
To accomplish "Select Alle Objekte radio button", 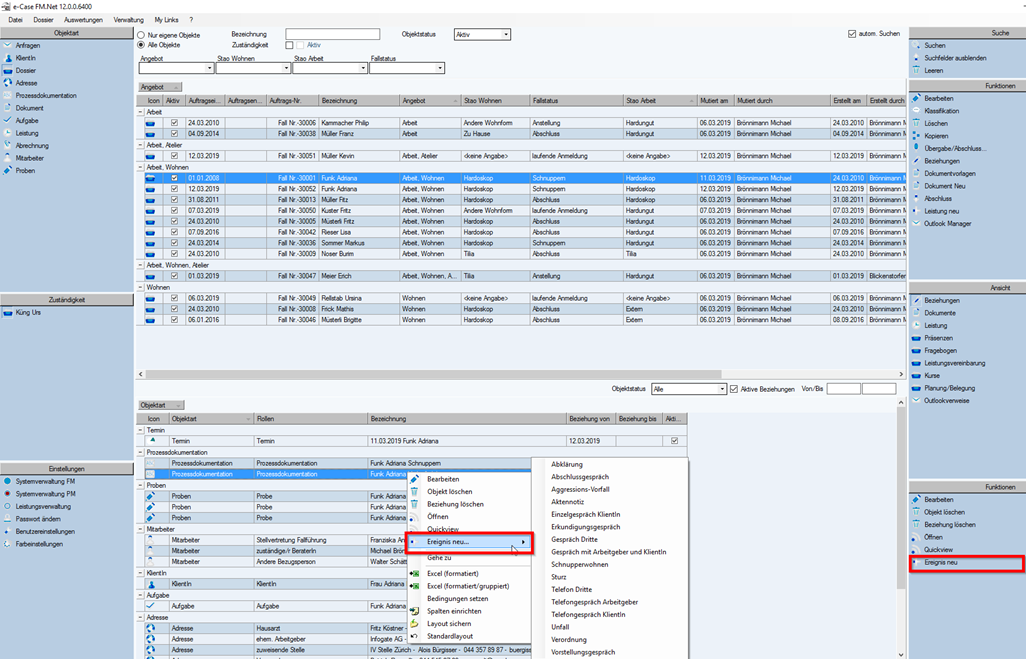I will click(141, 45).
